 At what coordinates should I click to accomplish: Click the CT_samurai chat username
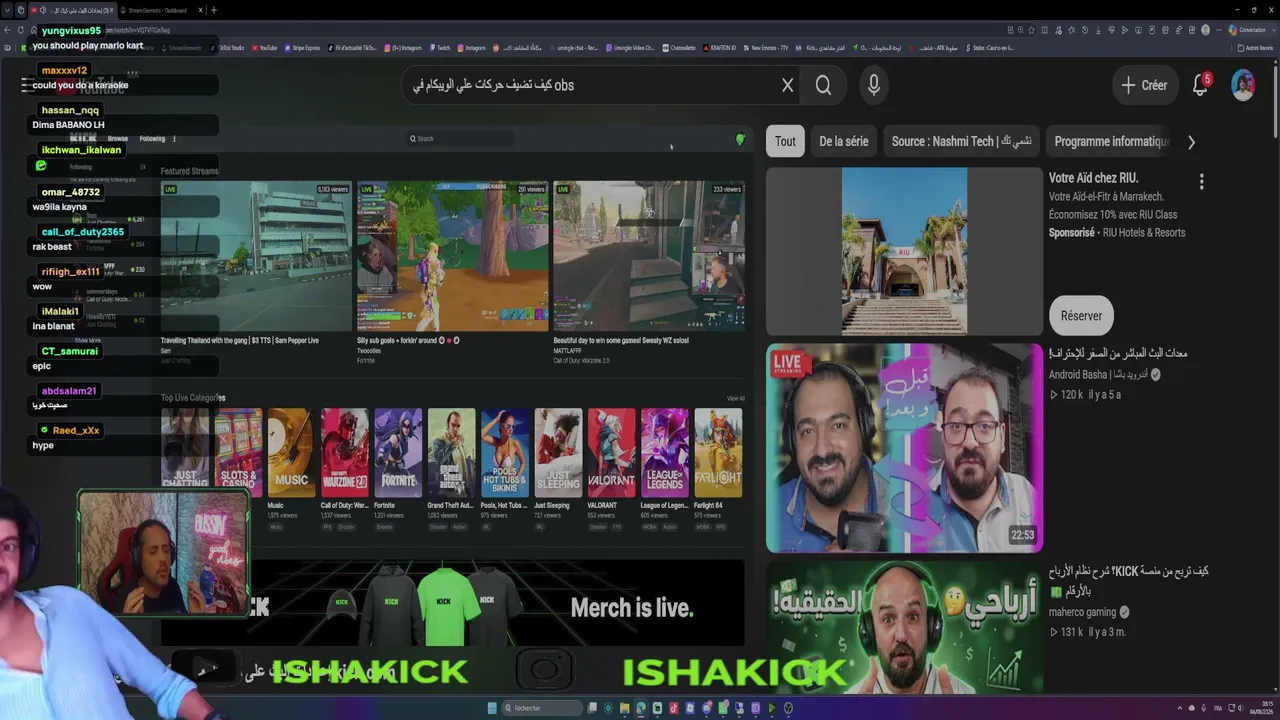70,351
